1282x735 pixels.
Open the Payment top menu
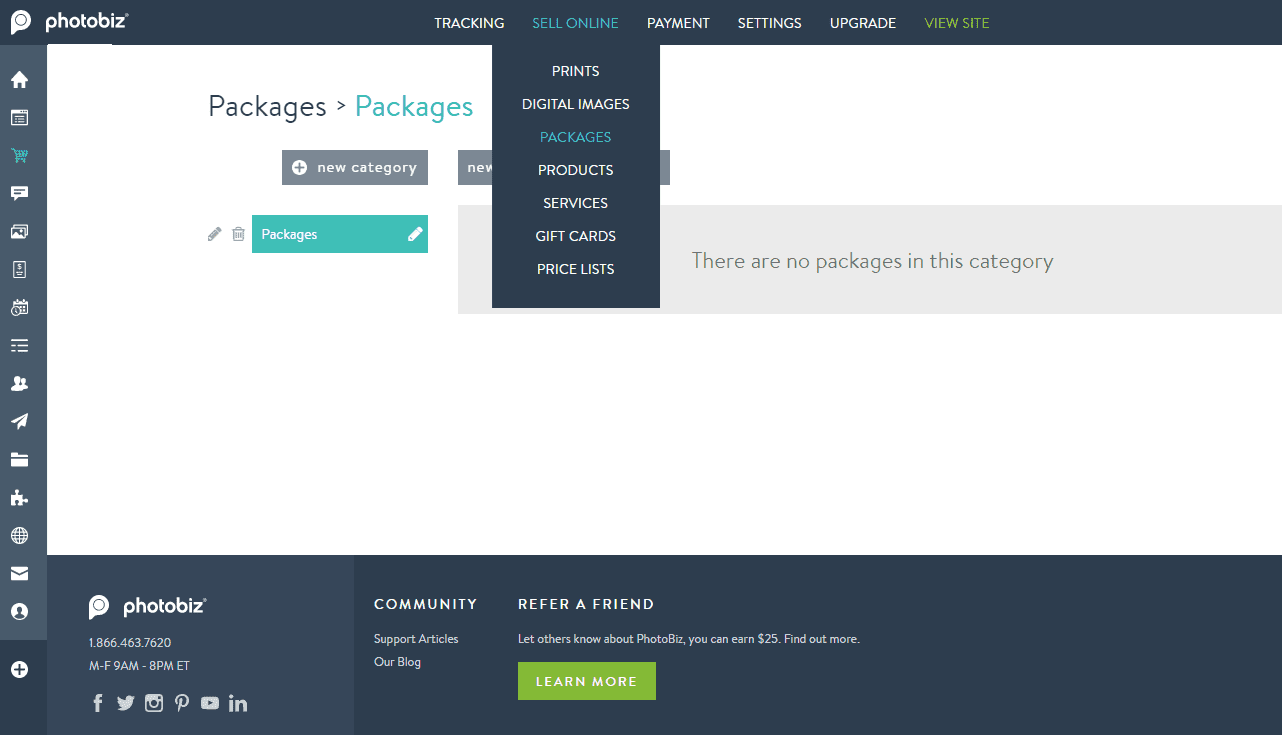click(x=678, y=23)
